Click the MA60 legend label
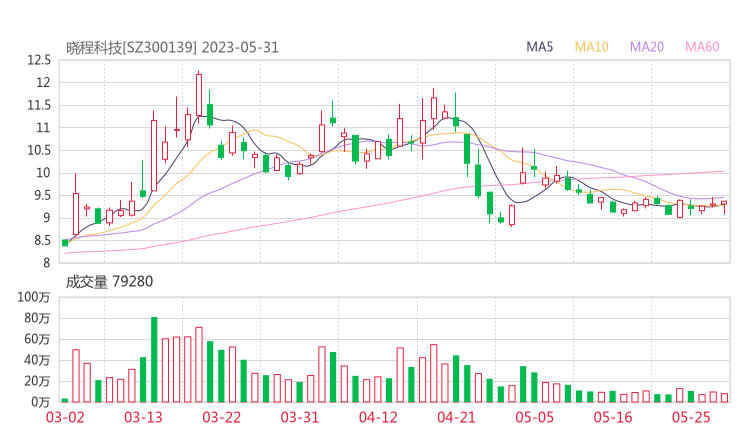The height and width of the screenshot is (440, 740). pyautogui.click(x=702, y=47)
